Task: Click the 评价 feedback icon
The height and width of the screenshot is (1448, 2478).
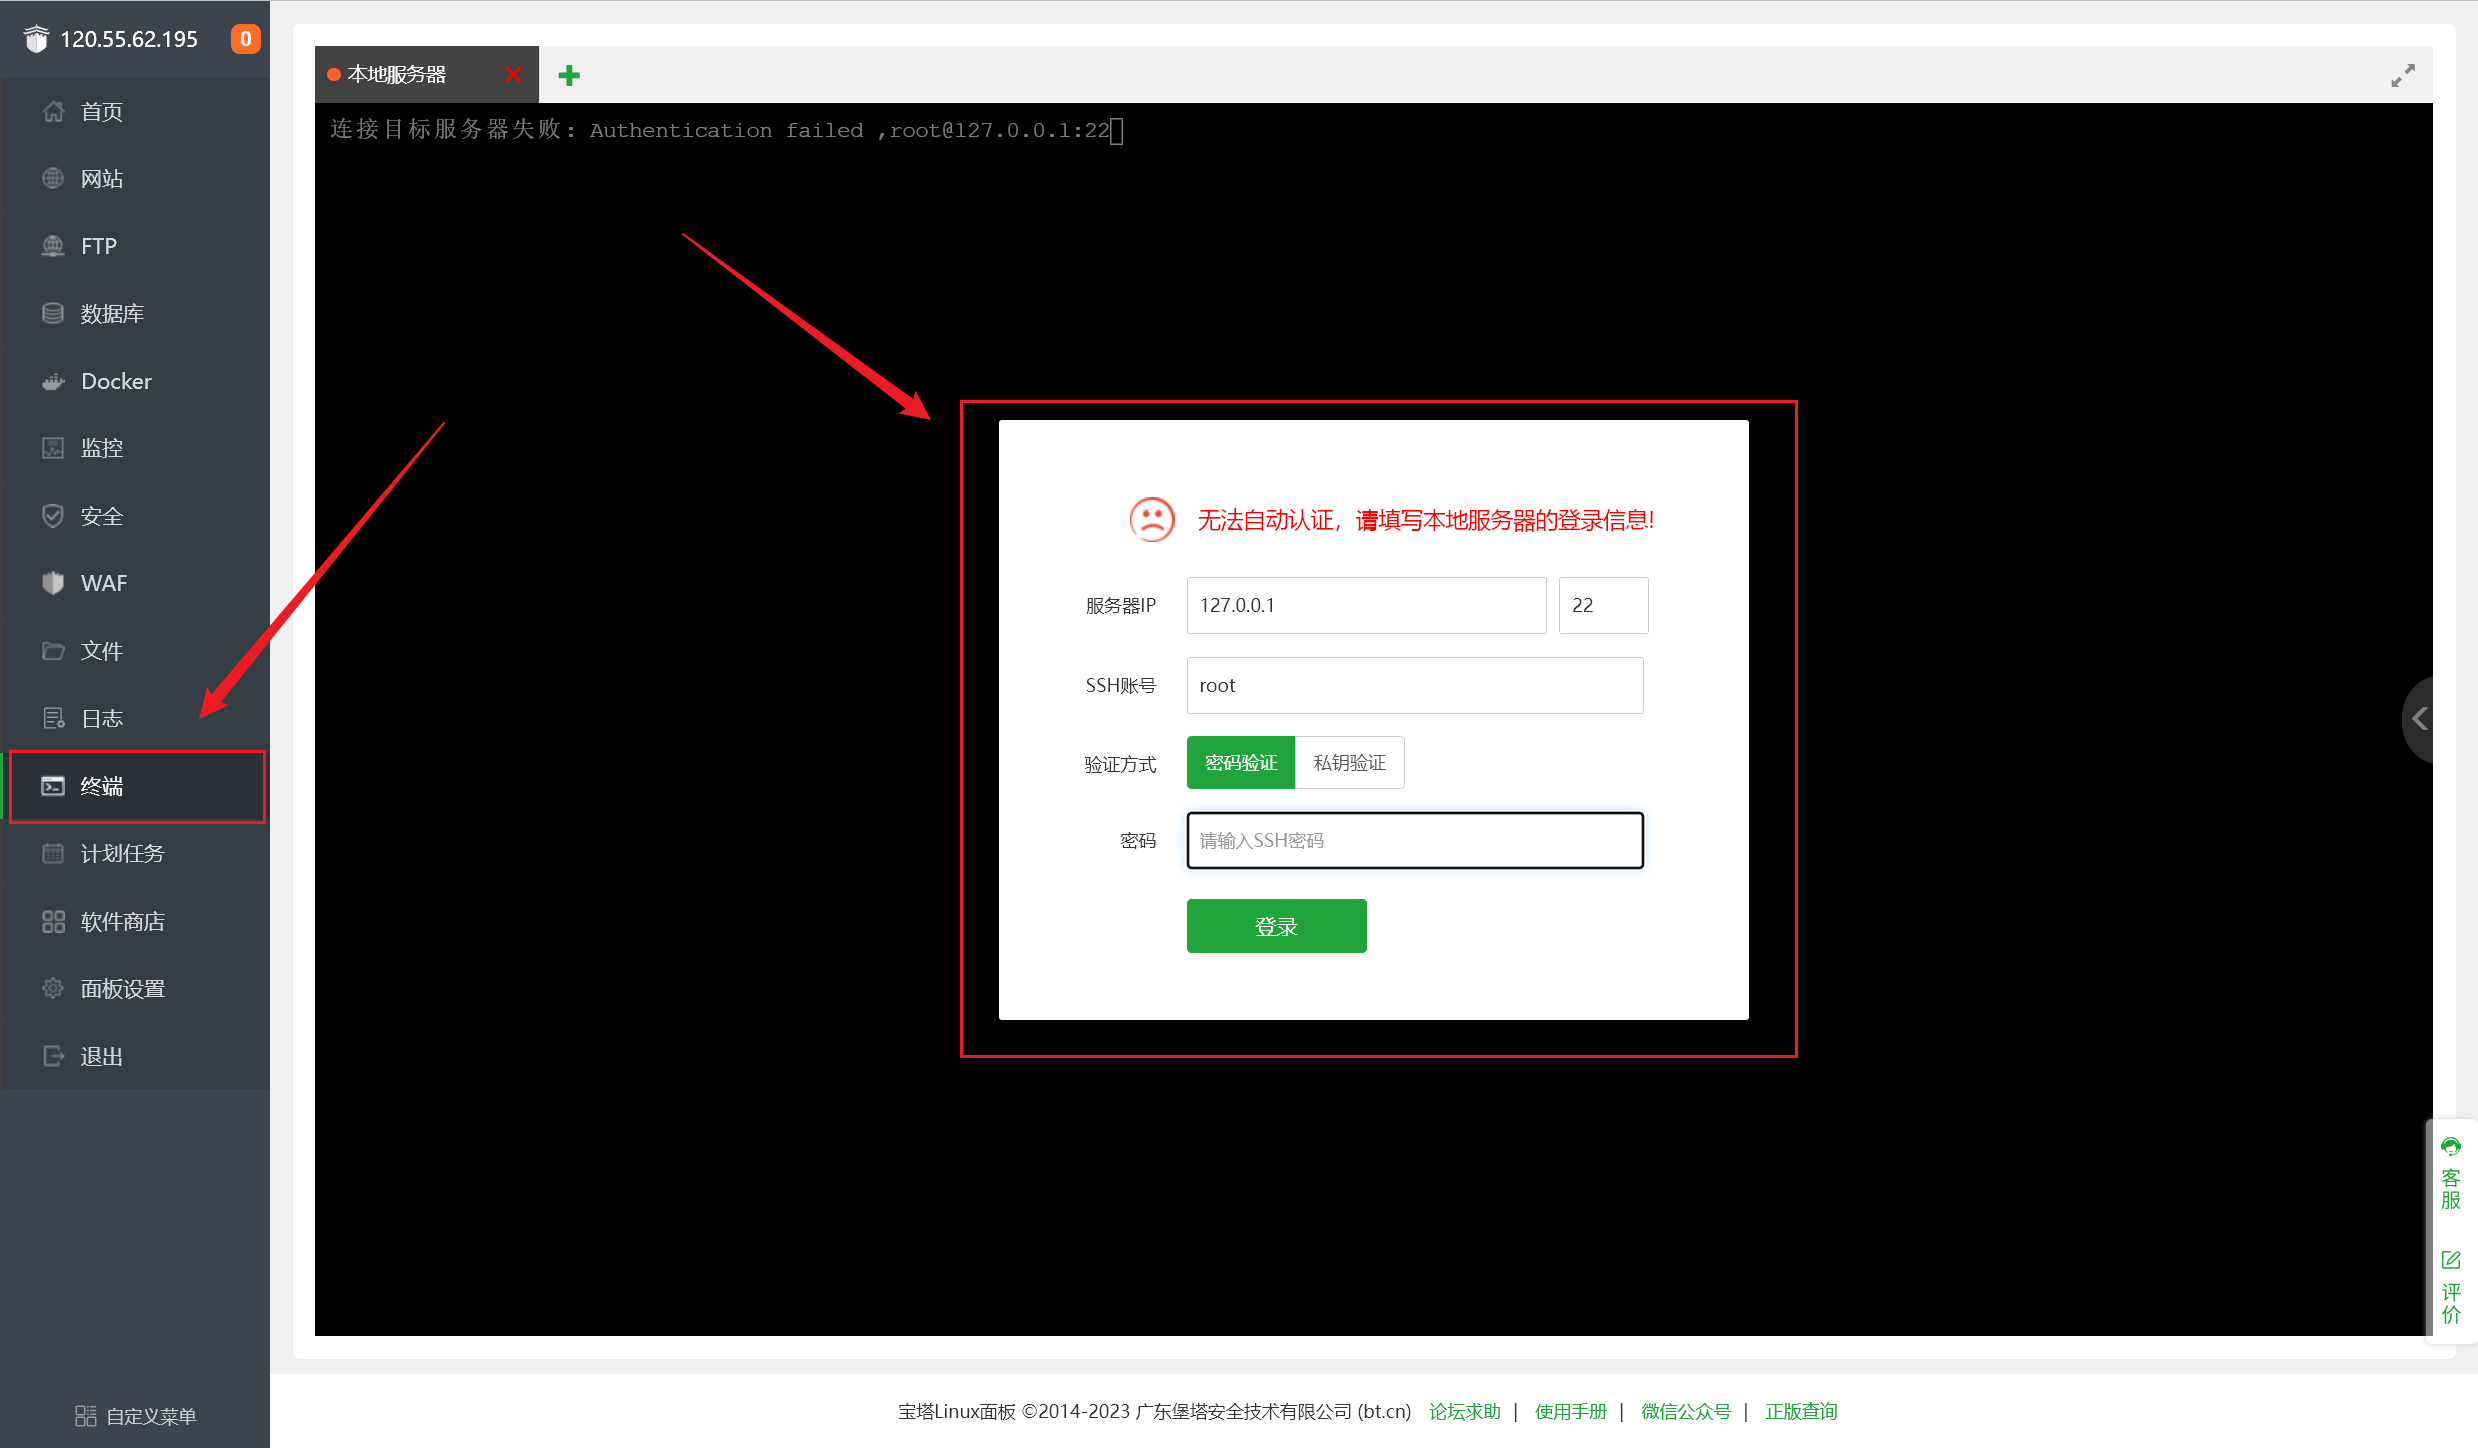Action: pyautogui.click(x=2450, y=1288)
